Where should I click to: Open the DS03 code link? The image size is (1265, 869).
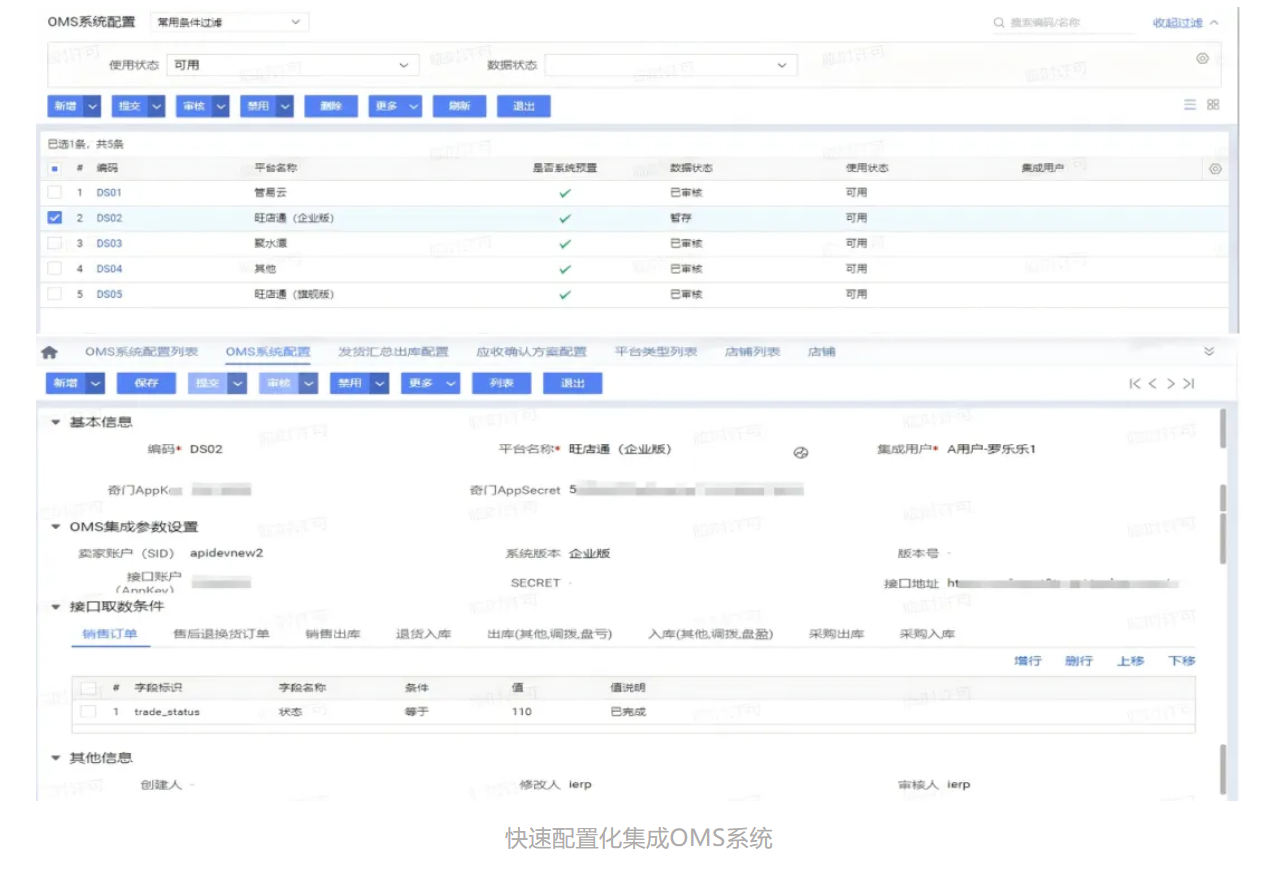(109, 243)
